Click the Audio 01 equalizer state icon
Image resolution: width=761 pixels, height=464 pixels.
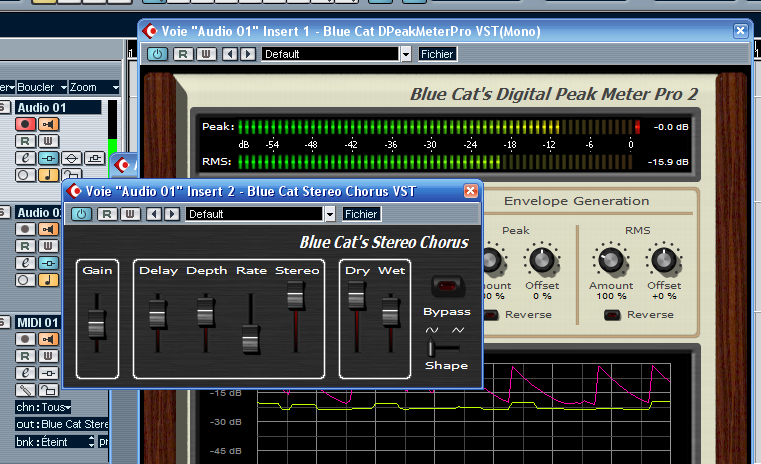click(x=71, y=158)
